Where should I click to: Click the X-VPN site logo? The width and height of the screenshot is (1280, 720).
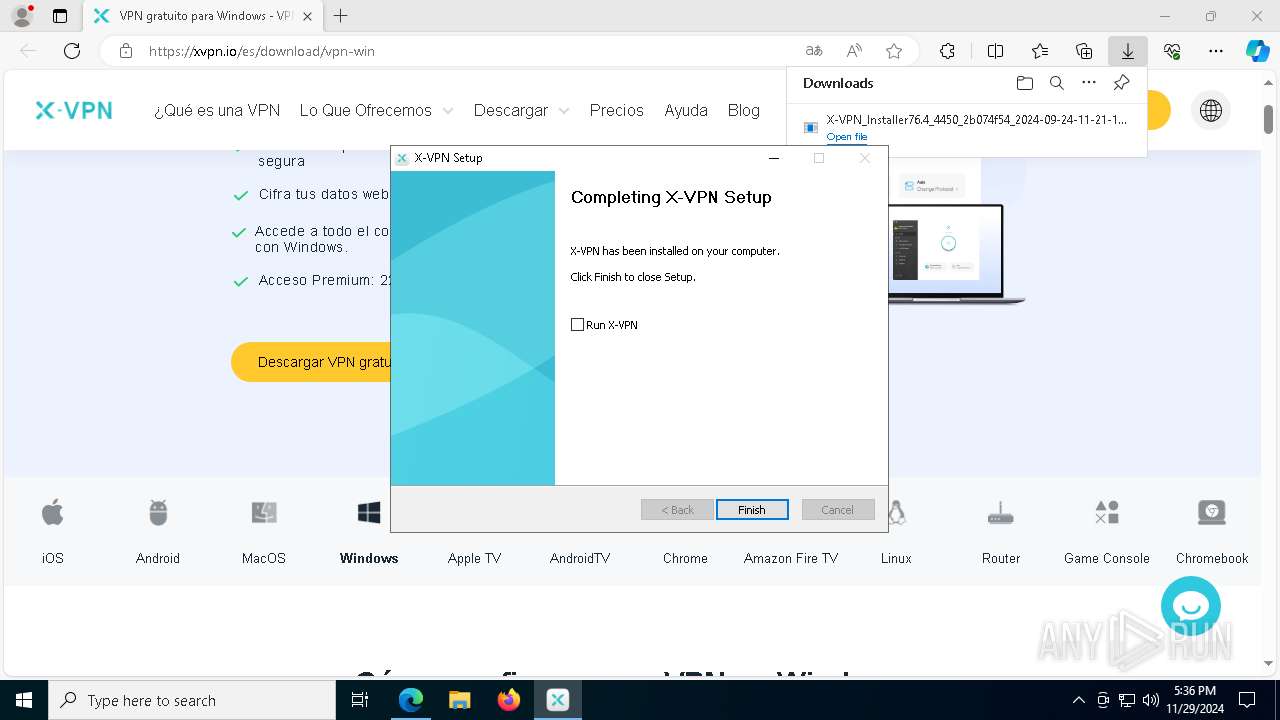[x=74, y=110]
